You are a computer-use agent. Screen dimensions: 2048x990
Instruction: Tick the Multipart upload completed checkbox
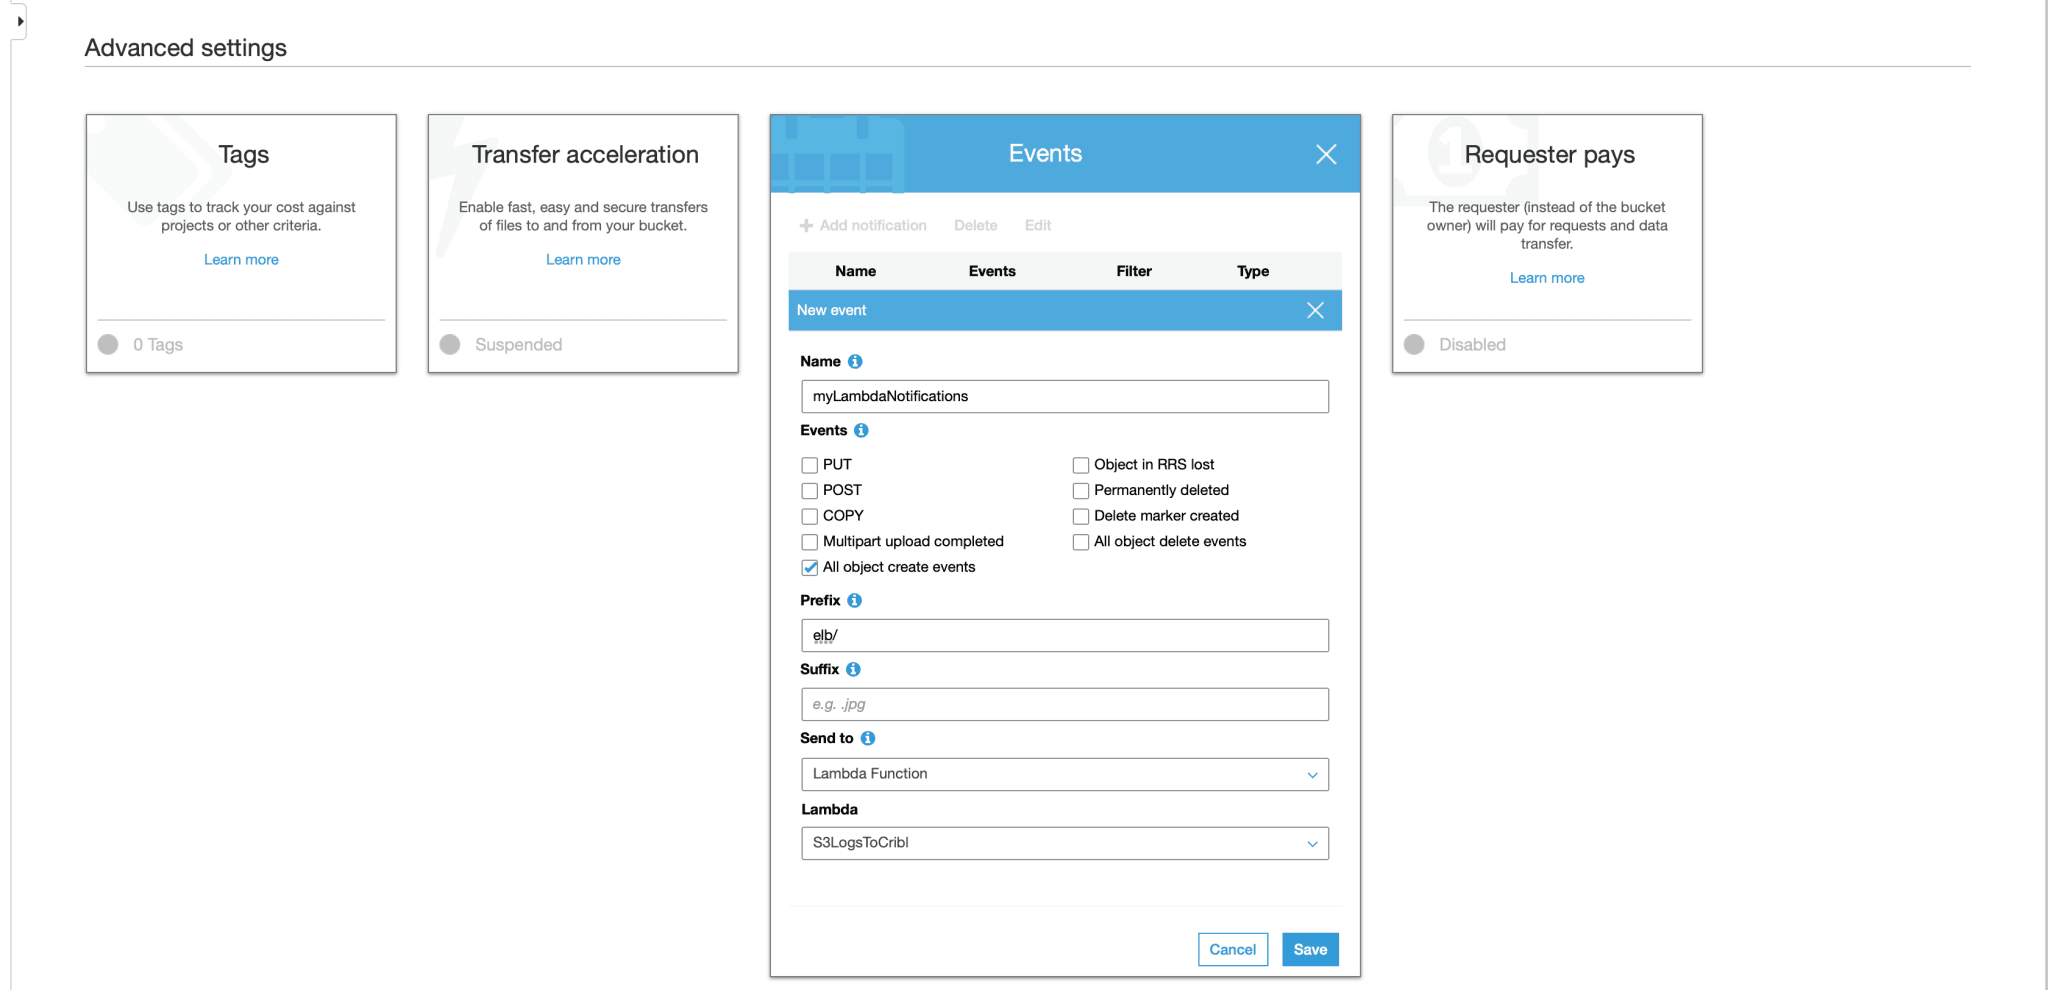point(810,542)
